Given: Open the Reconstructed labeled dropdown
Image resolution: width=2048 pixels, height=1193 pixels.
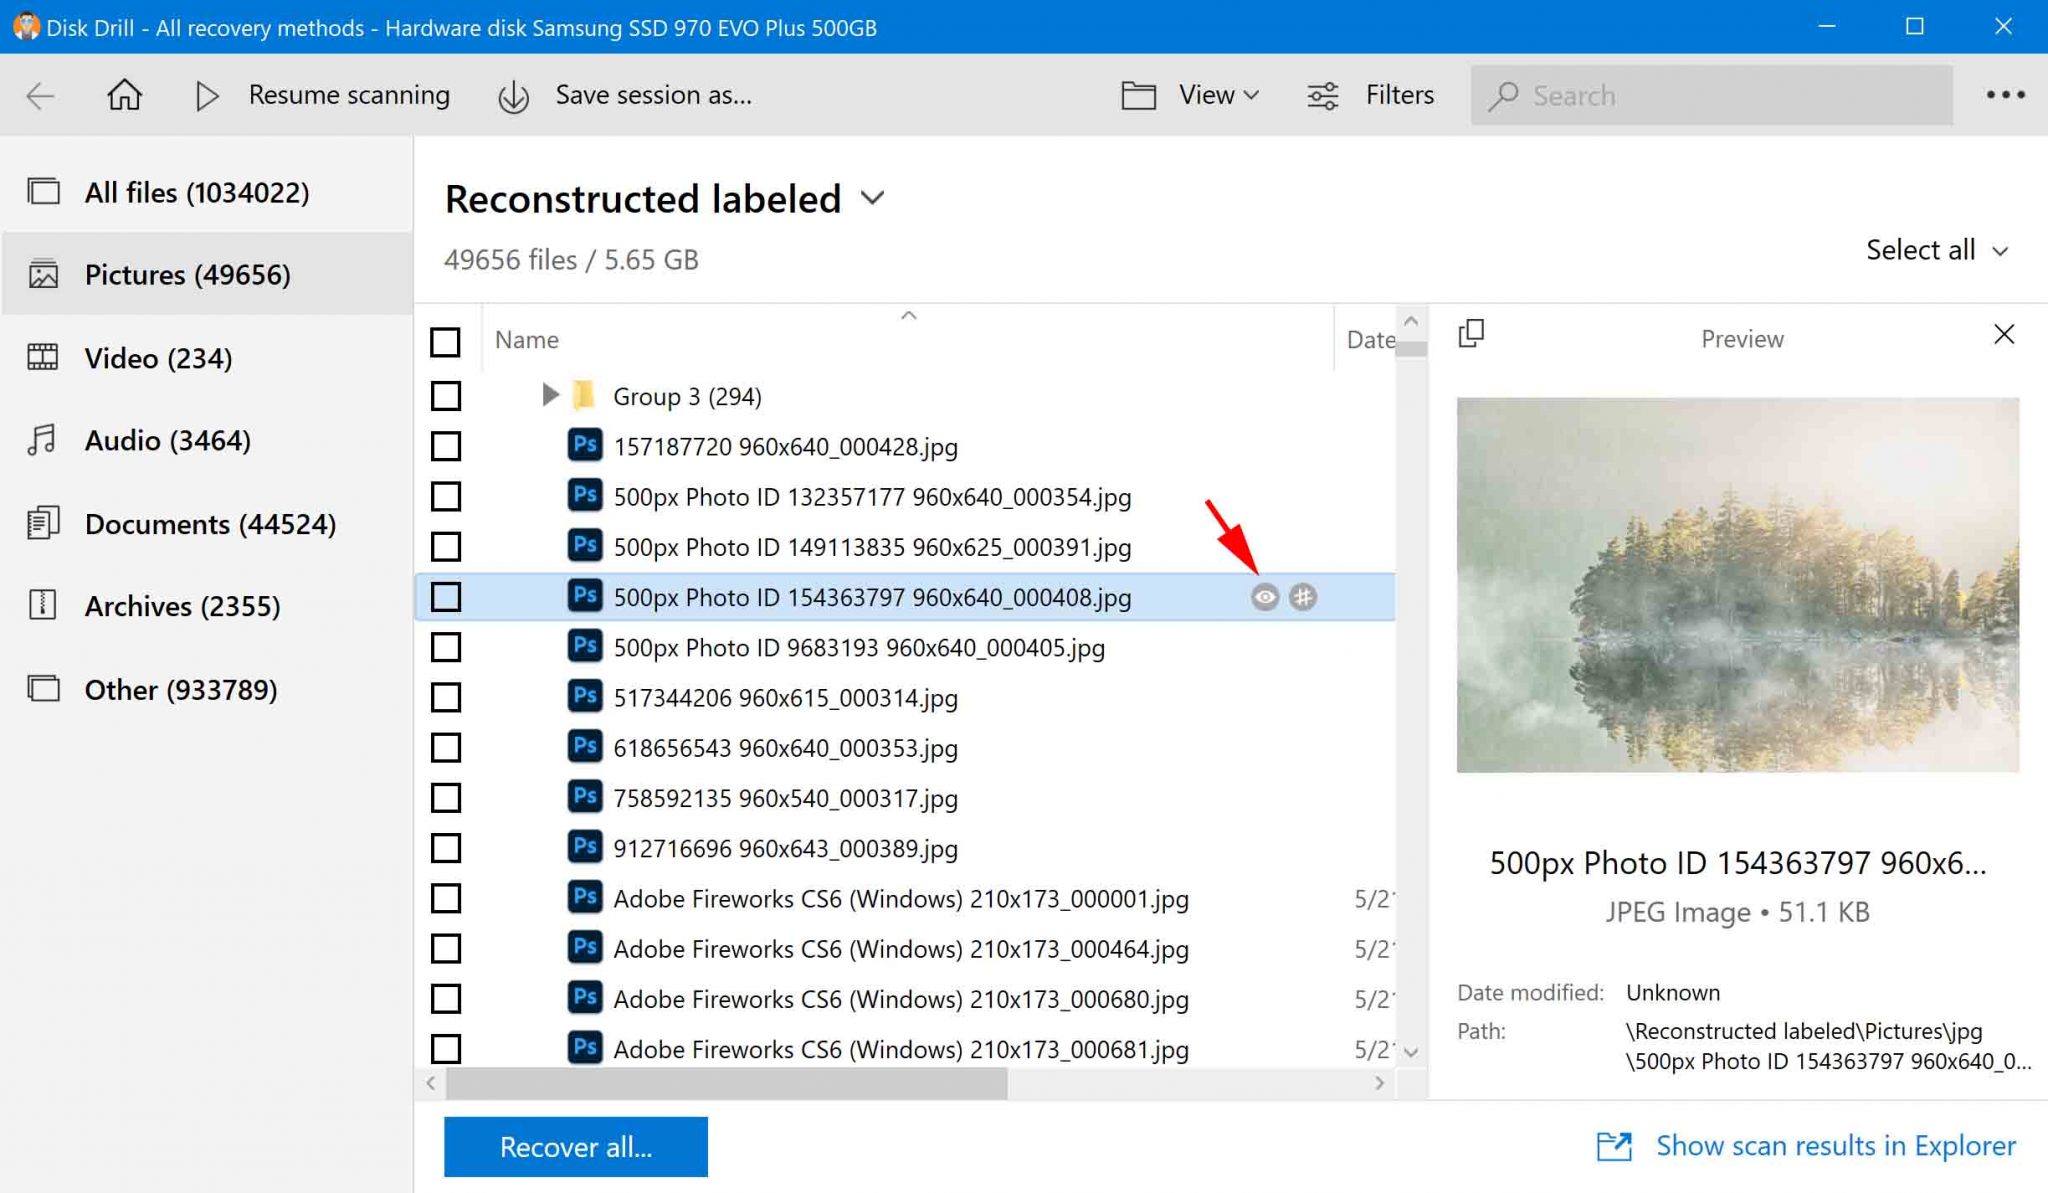Looking at the screenshot, I should click(872, 198).
